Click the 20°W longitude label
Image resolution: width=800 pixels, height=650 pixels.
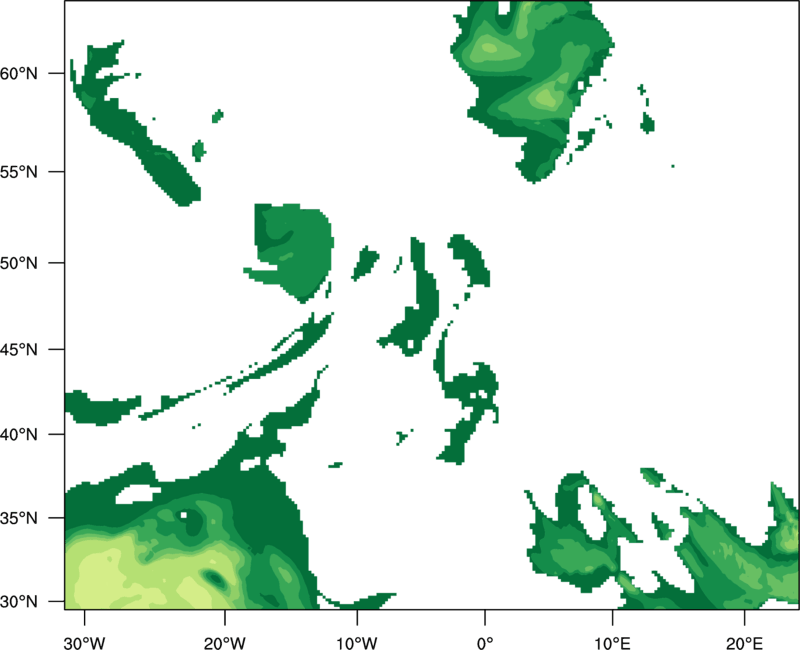coord(224,643)
